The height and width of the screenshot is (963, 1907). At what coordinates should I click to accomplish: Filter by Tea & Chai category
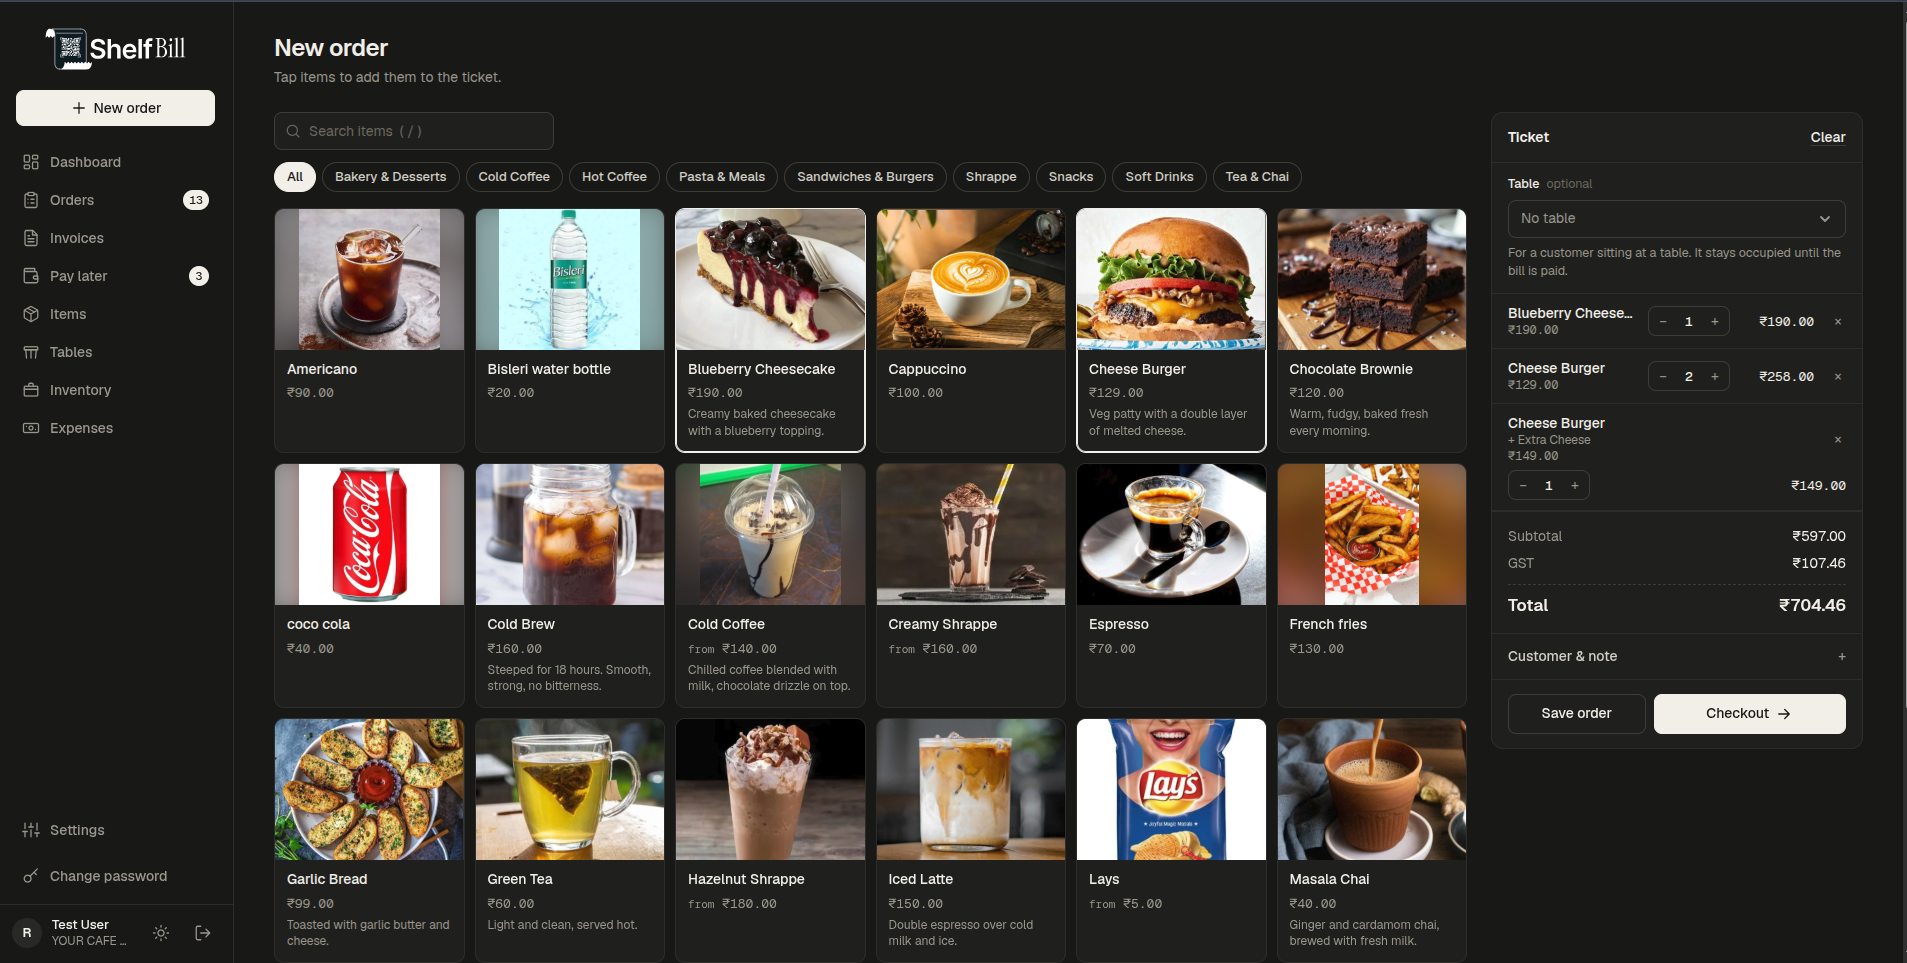(x=1257, y=177)
